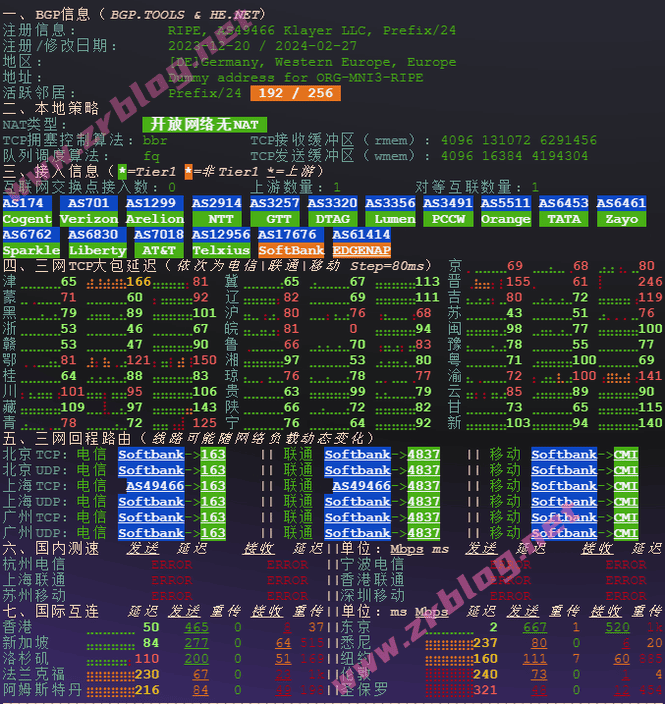Screen dimensions: 665x704
Task: Click the underlined 465 value for 香港
Action: click(197, 627)
